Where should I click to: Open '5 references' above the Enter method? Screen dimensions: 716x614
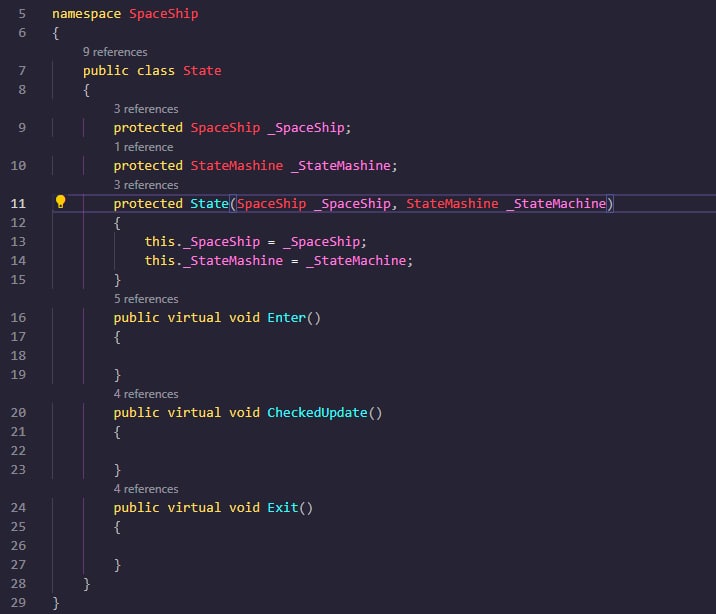(x=146, y=299)
